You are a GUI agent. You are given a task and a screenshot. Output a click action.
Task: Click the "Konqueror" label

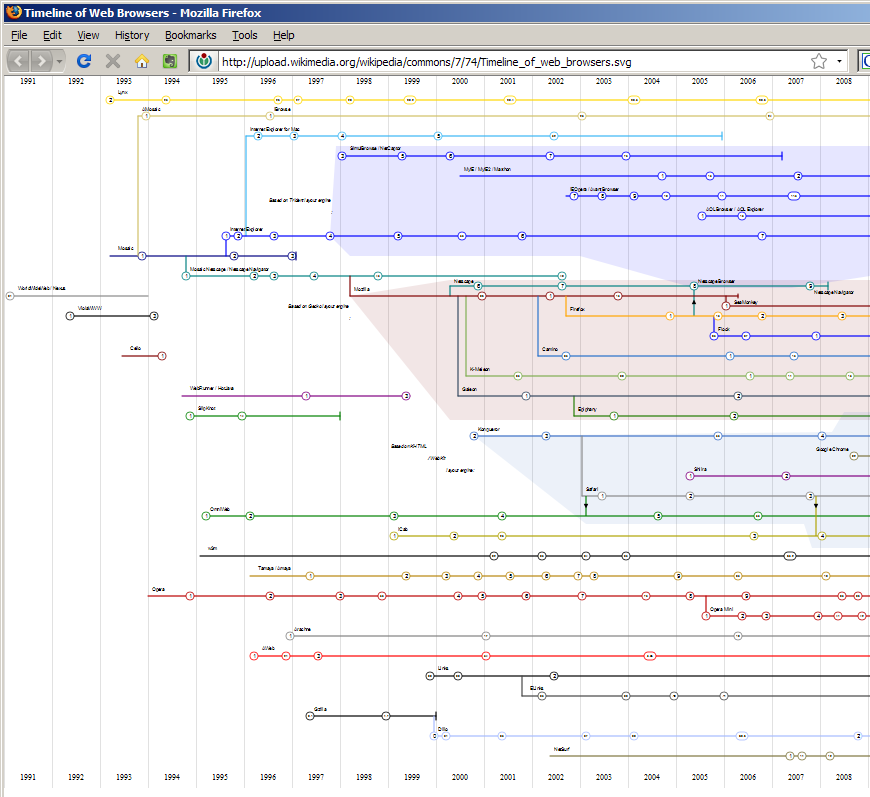488,428
